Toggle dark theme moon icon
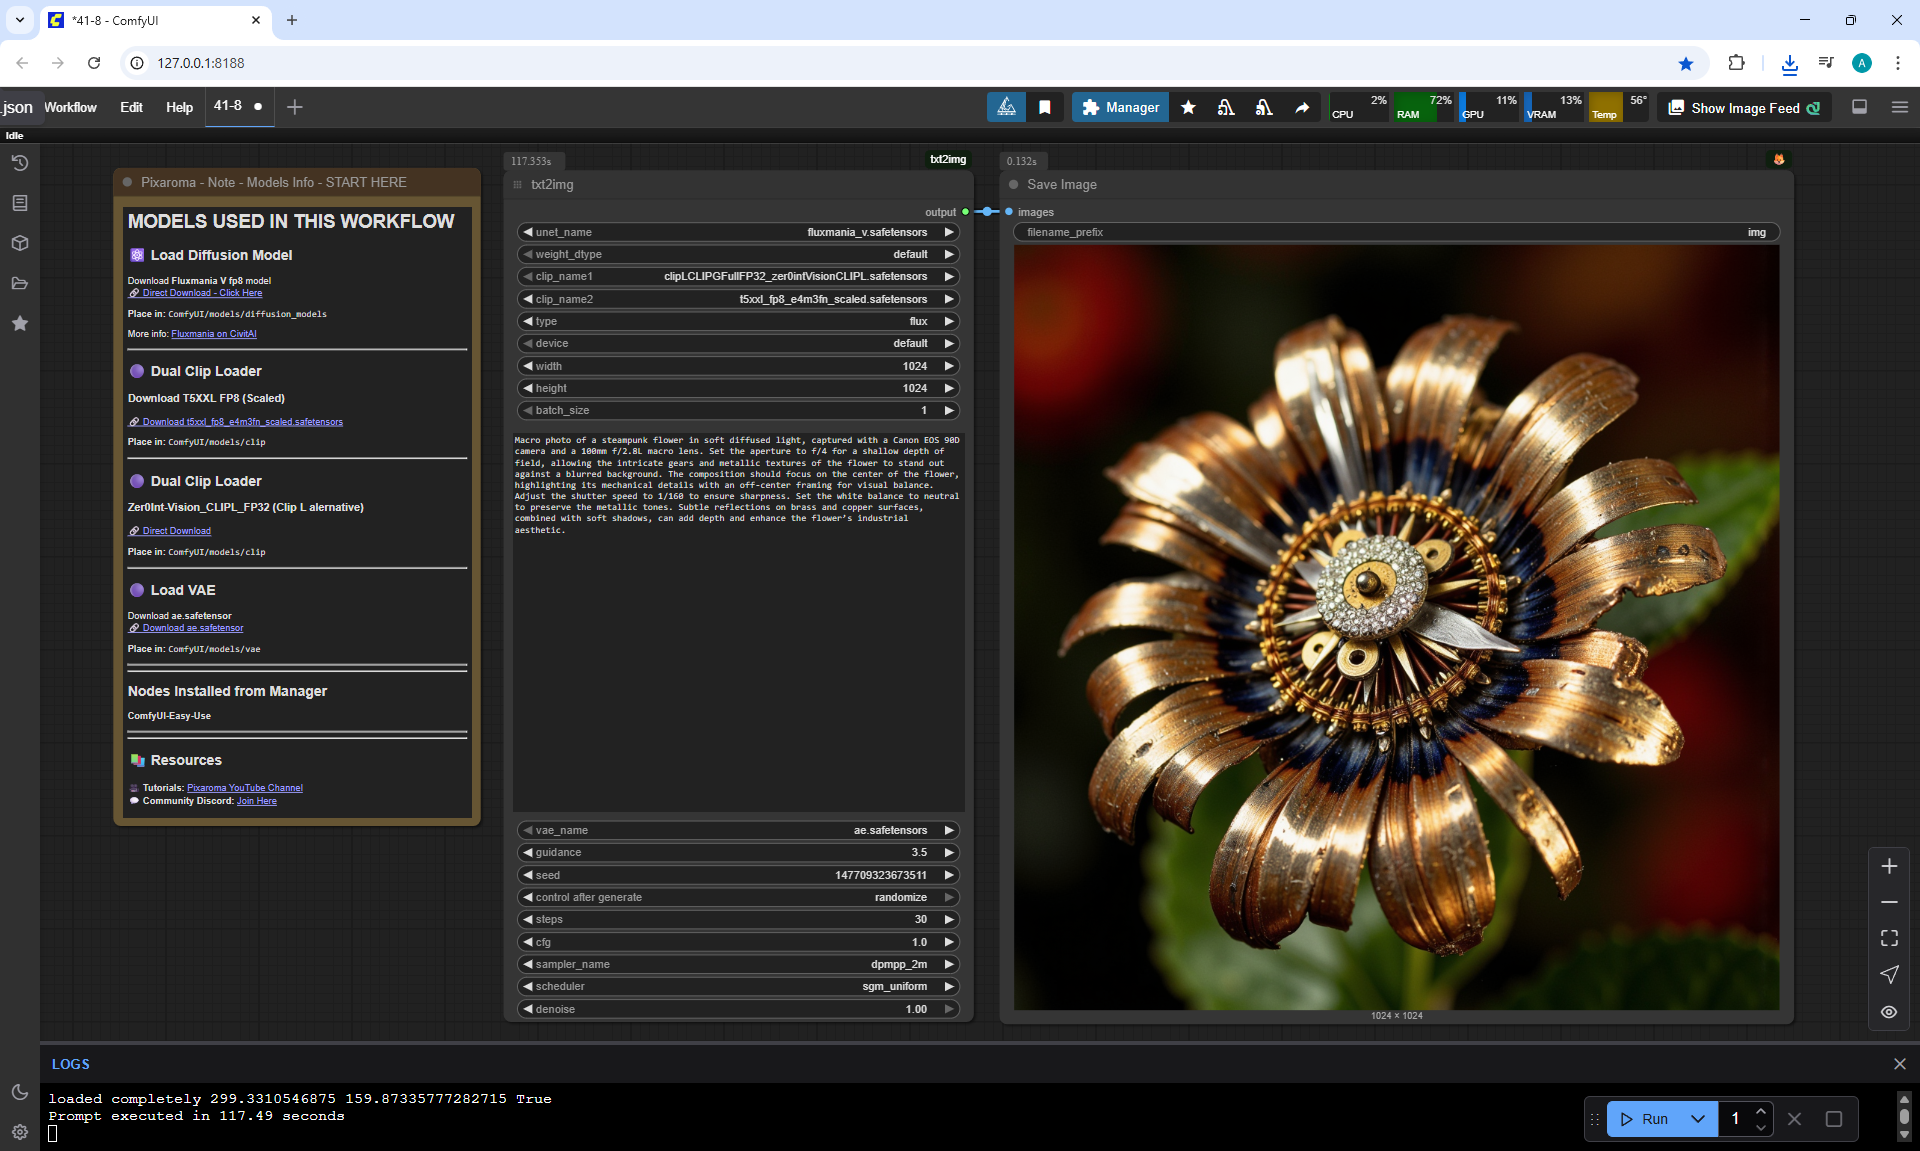 [x=19, y=1092]
